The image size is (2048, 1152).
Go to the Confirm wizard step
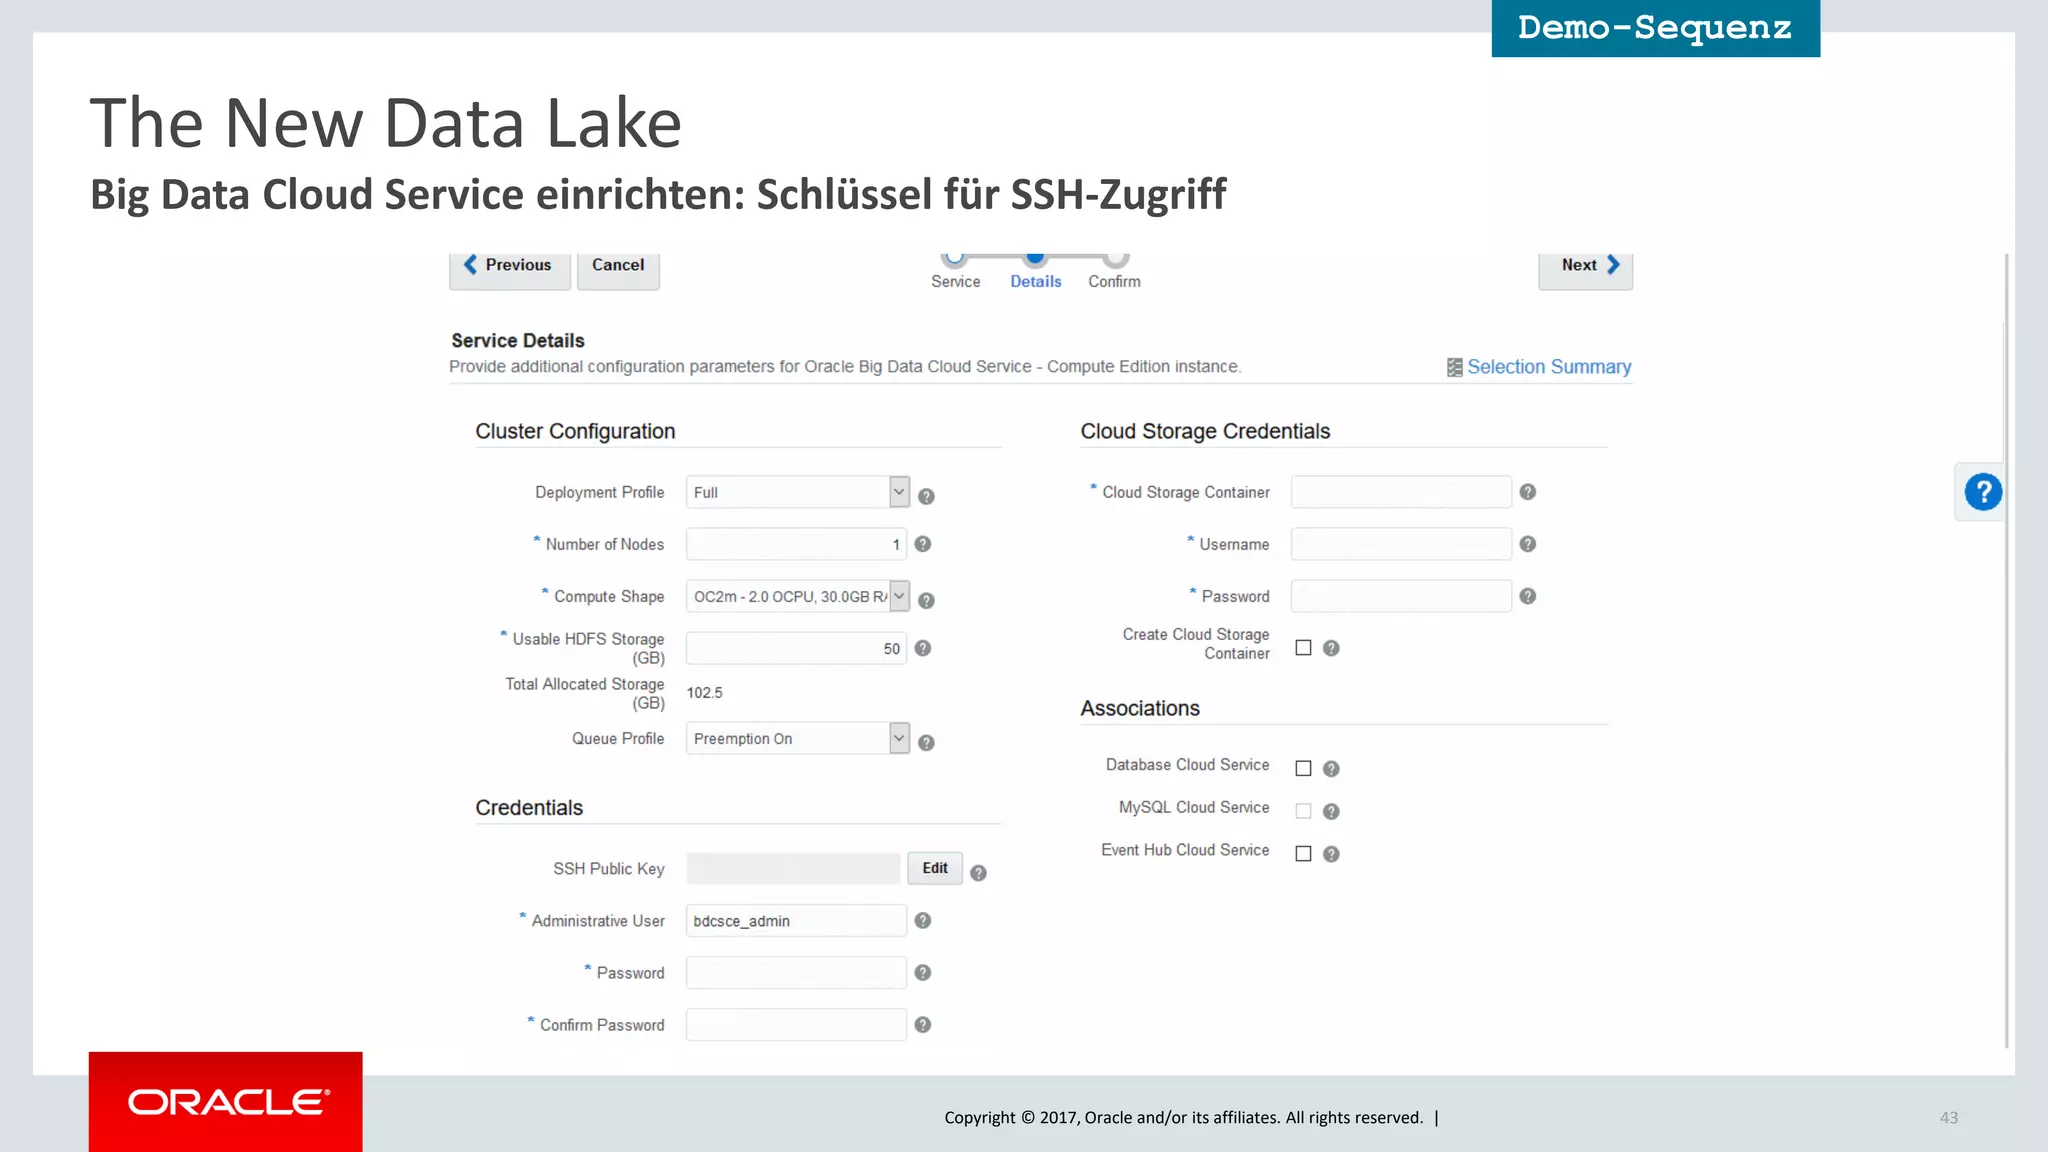pos(1114,271)
